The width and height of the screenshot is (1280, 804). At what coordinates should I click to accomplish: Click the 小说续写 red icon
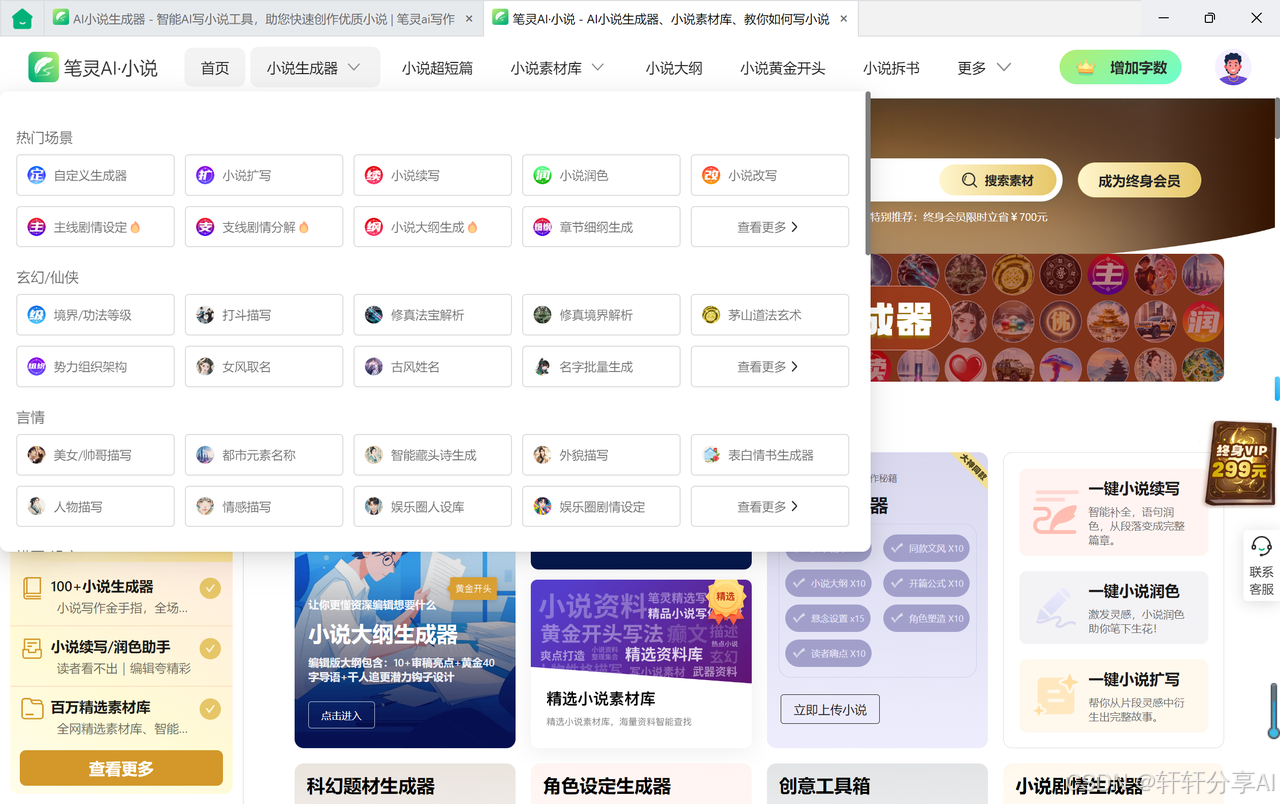[374, 175]
